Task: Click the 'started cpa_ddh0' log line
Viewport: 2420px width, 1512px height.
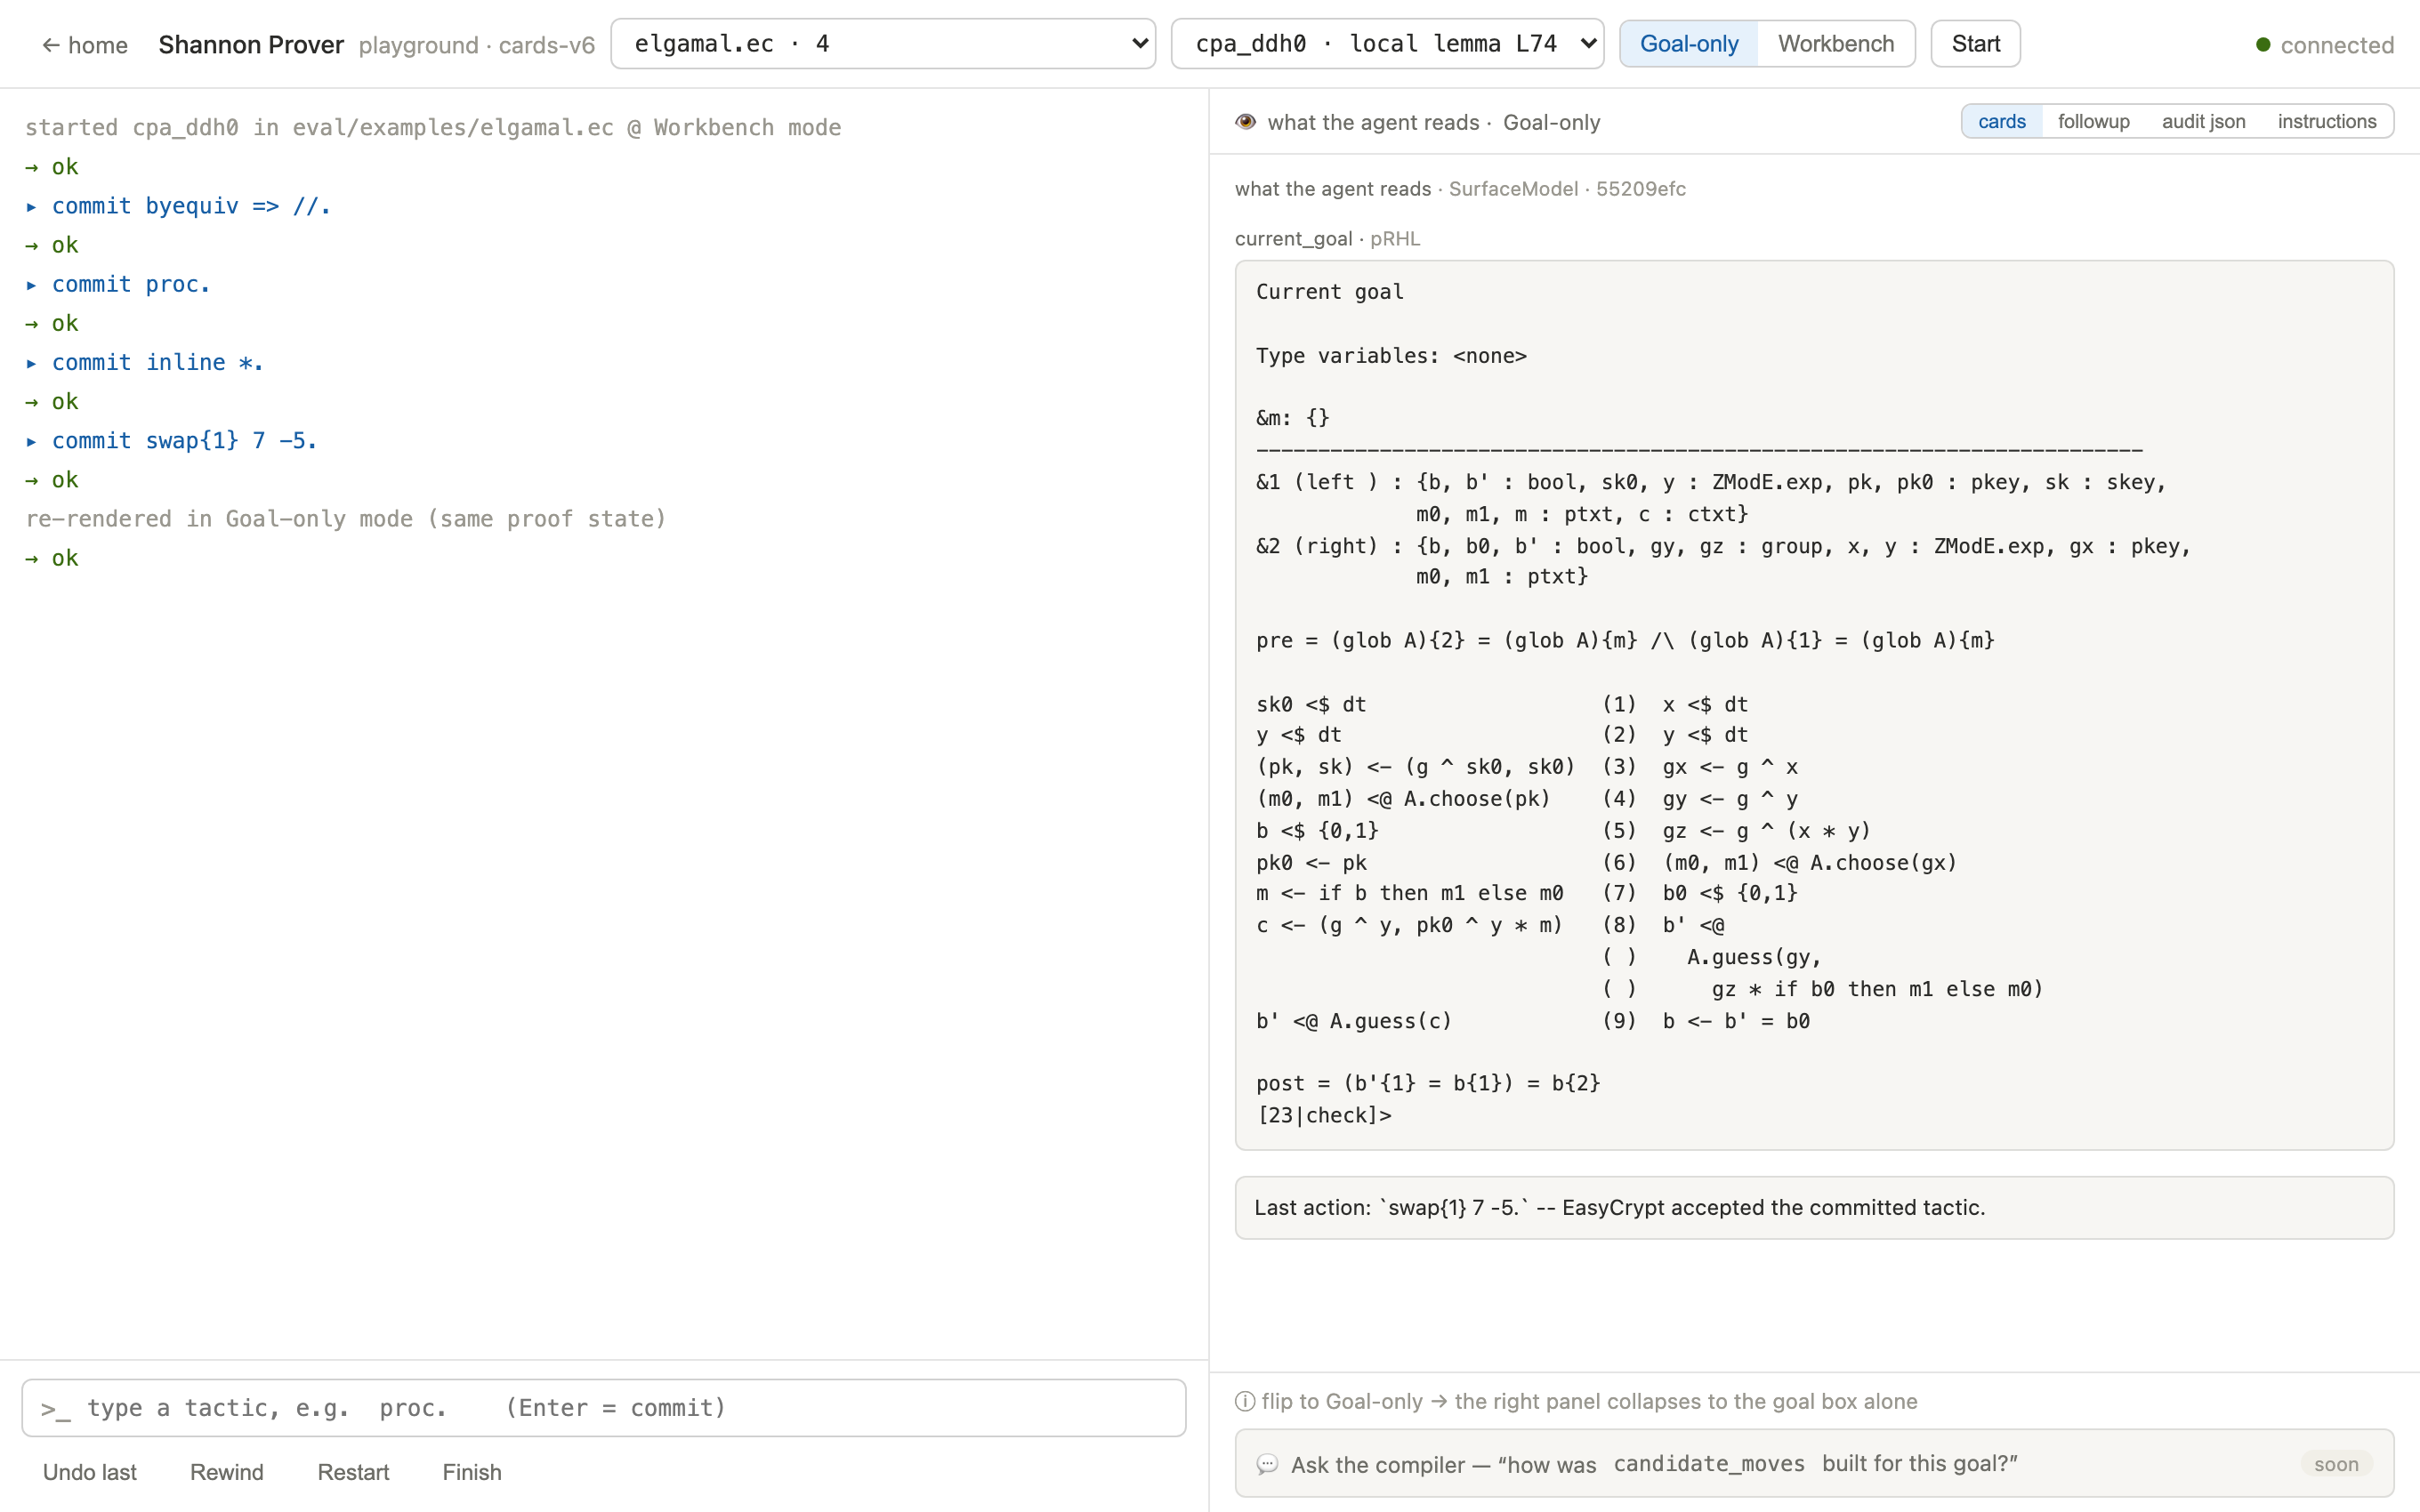Action: [433, 127]
